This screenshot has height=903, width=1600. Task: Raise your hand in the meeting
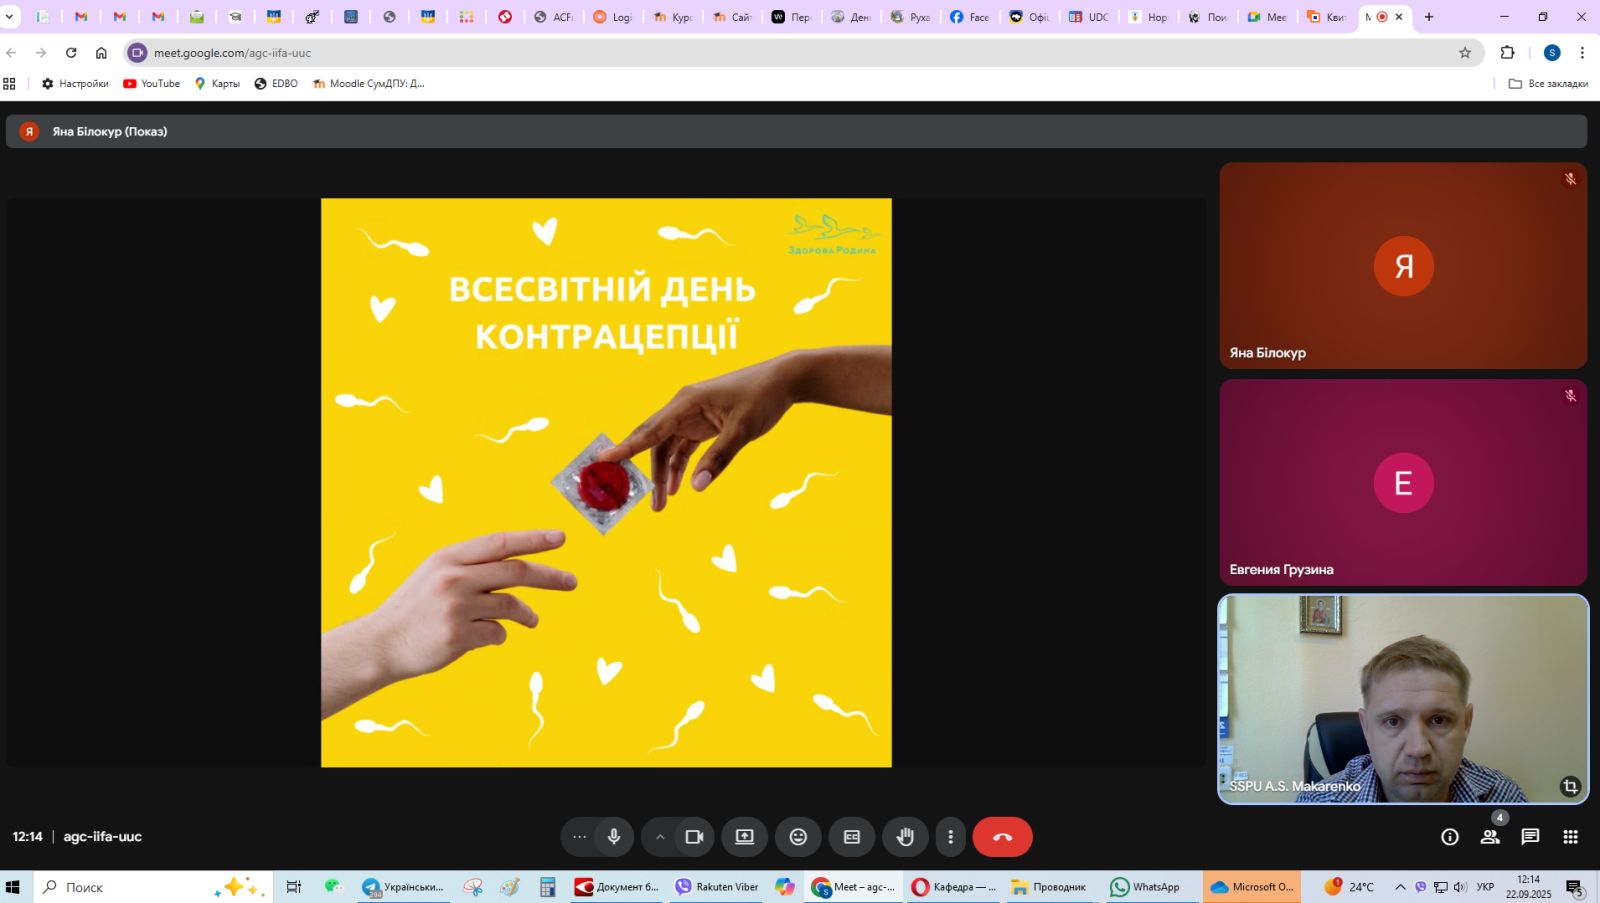click(905, 837)
